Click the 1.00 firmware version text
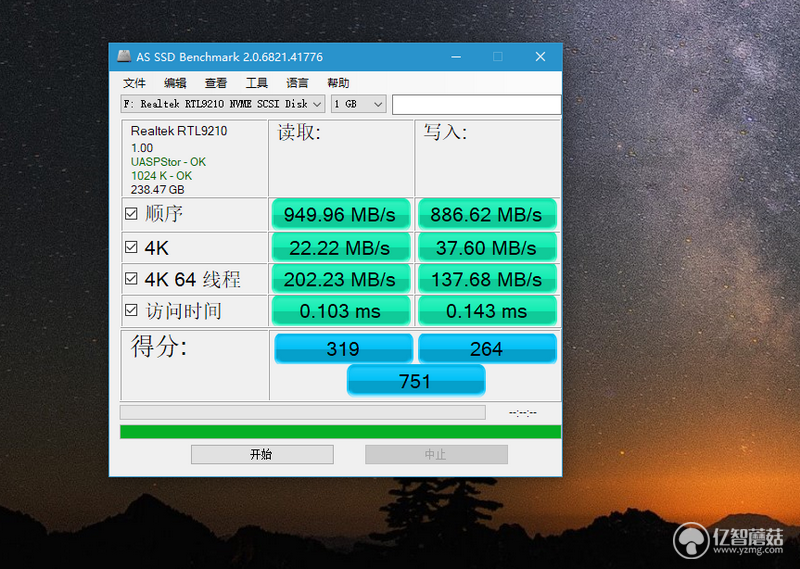The width and height of the screenshot is (800, 569). 142,148
